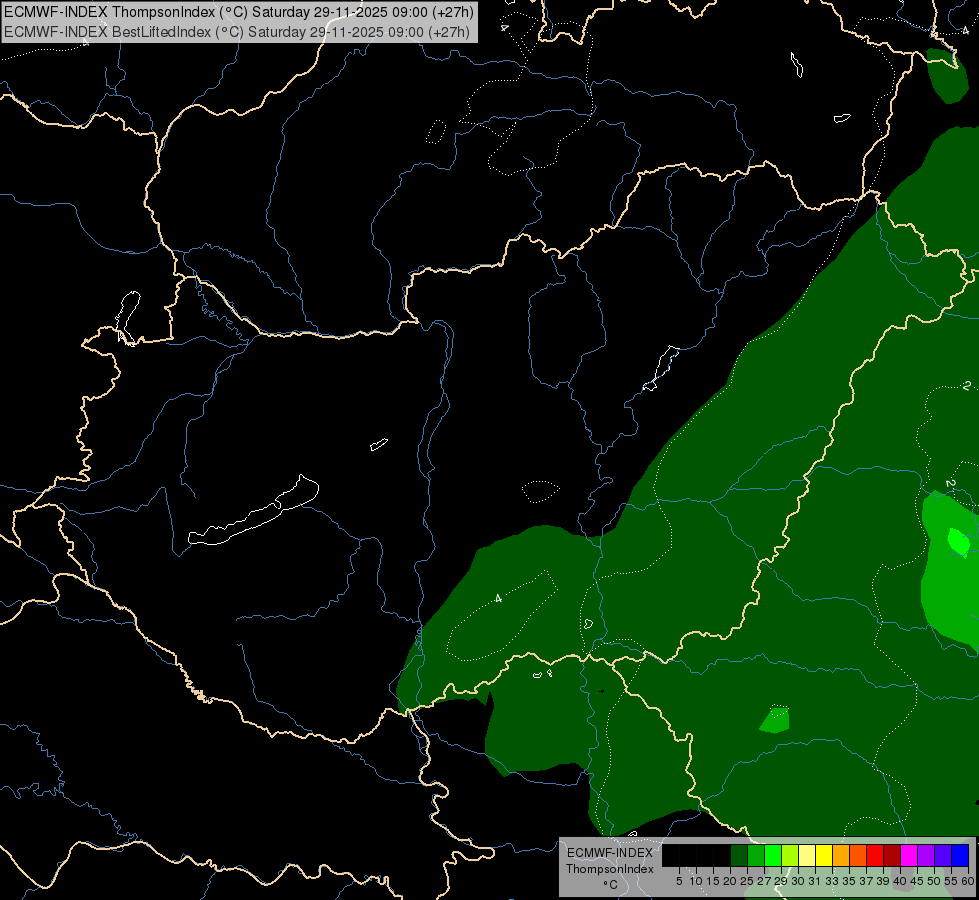The height and width of the screenshot is (900, 979).
Task: Click legend tick label 60
Action: coord(968,881)
